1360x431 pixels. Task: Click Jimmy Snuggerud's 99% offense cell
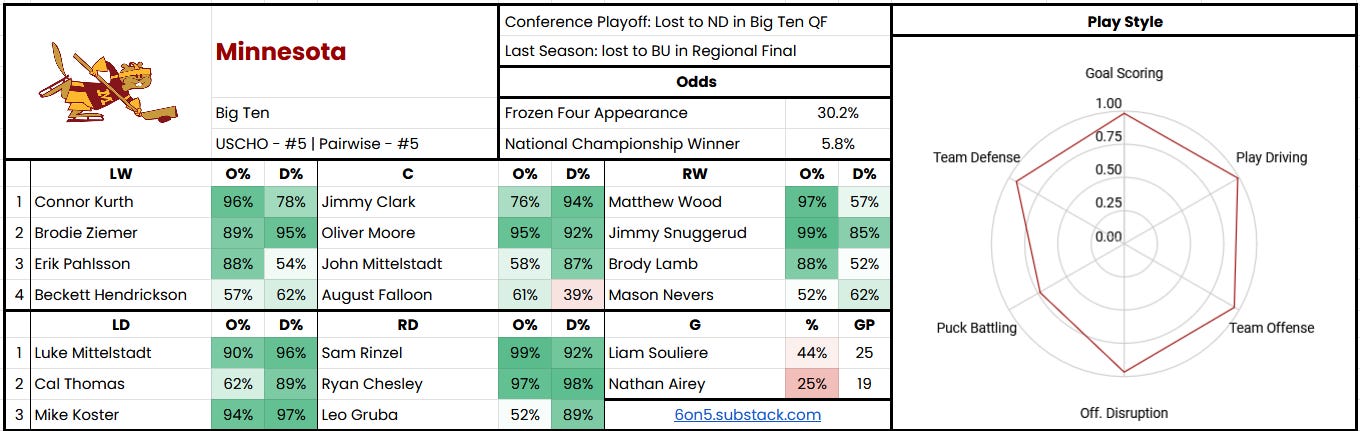[811, 233]
